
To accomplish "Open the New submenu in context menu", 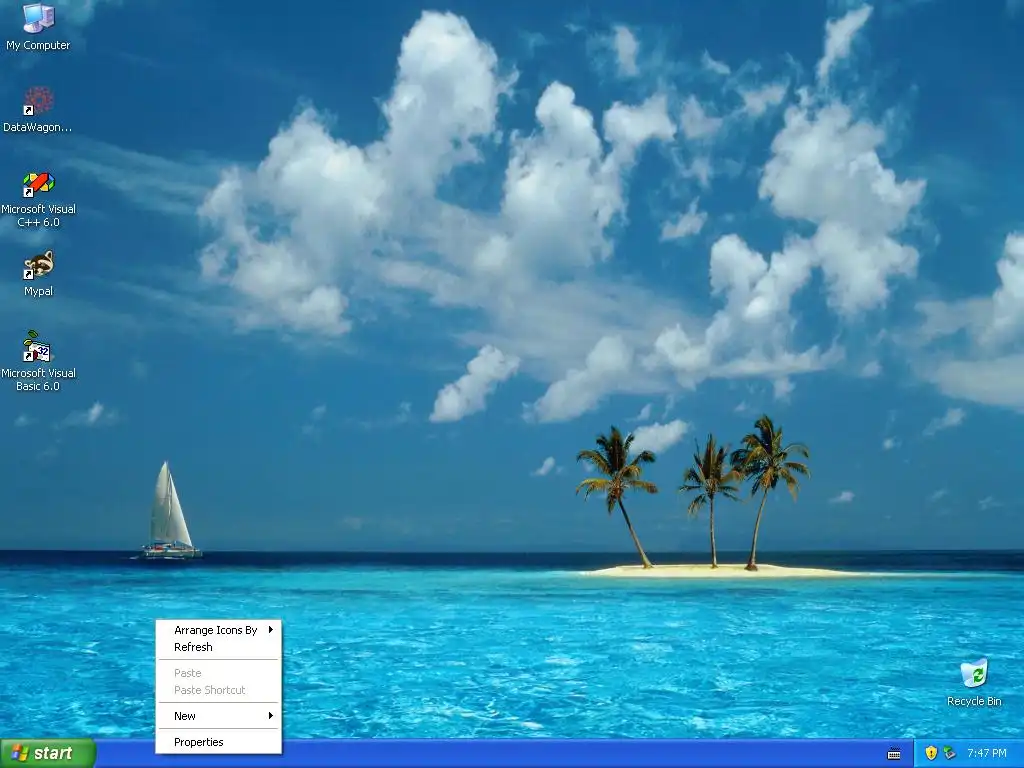I will [x=219, y=716].
